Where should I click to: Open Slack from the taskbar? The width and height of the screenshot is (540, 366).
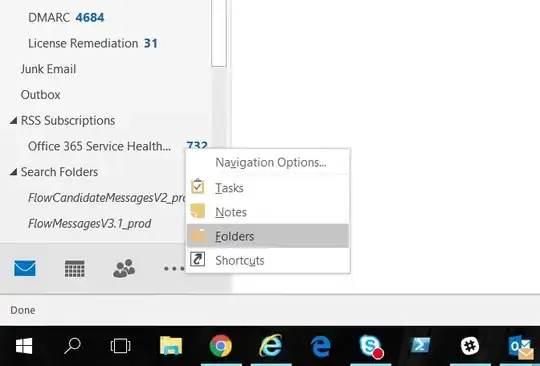pos(470,345)
